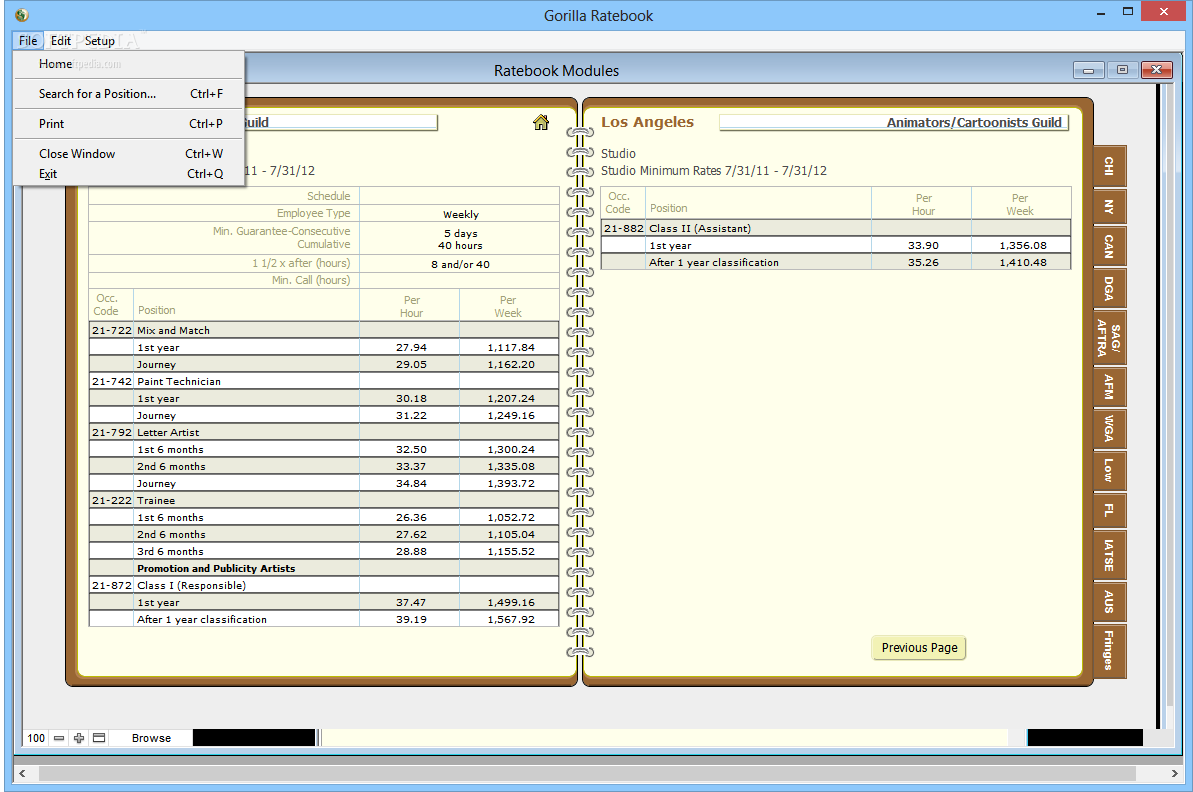Click the home icon on left page

click(x=541, y=122)
